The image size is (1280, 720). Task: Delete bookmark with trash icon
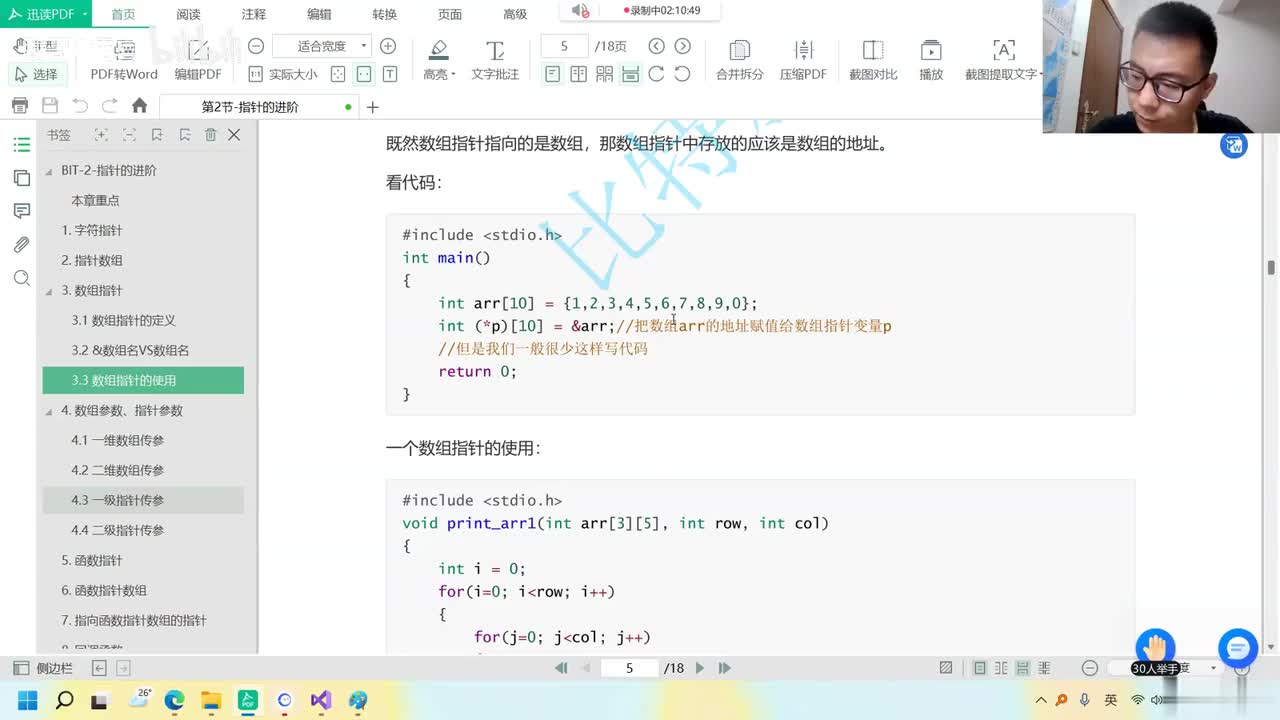pyautogui.click(x=210, y=135)
